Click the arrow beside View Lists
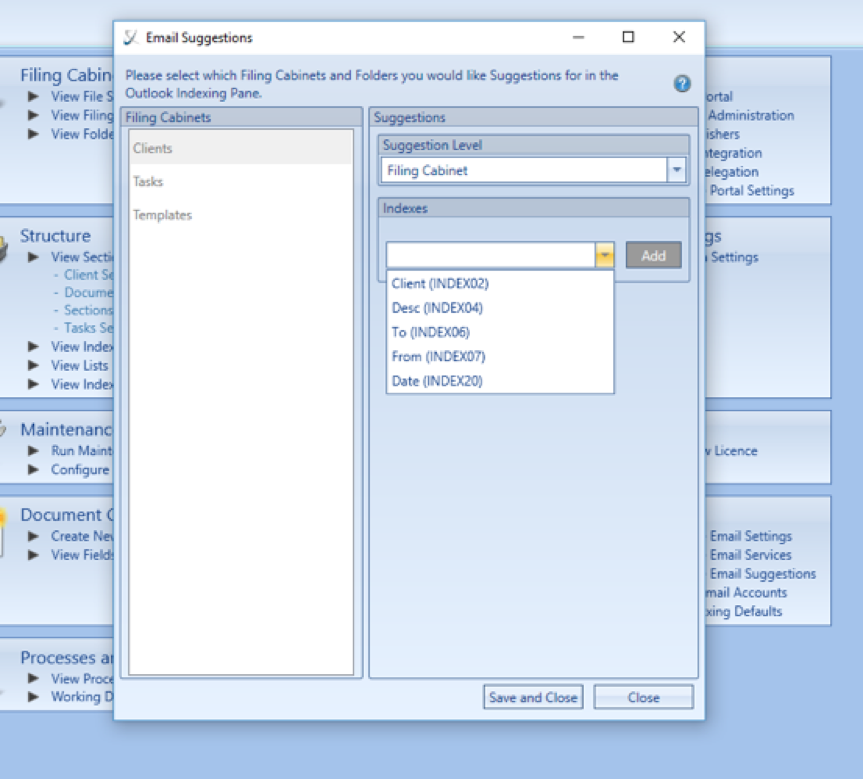863x779 pixels. click(x=34, y=365)
